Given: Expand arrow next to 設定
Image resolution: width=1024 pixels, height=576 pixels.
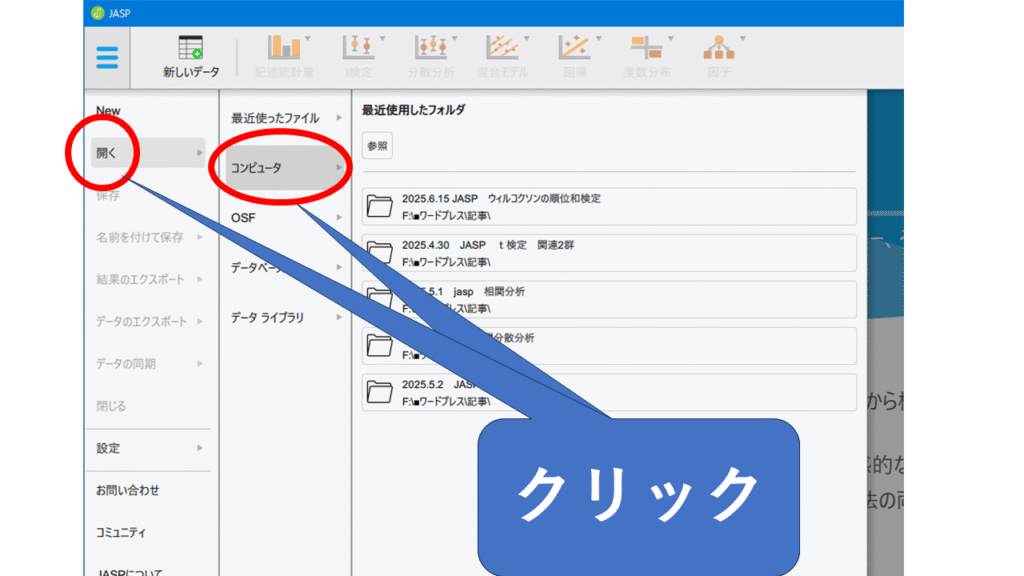Looking at the screenshot, I should [x=200, y=448].
